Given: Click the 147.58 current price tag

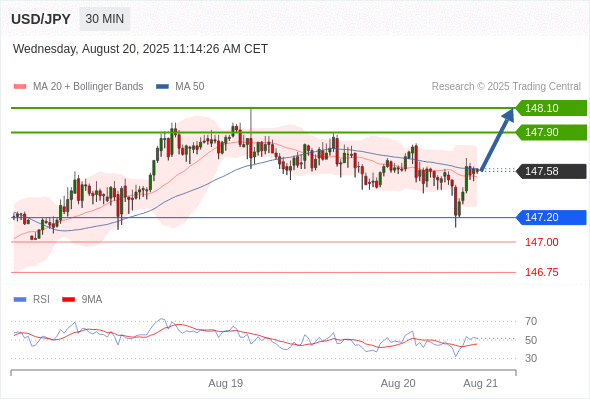Looking at the screenshot, I should [551, 171].
